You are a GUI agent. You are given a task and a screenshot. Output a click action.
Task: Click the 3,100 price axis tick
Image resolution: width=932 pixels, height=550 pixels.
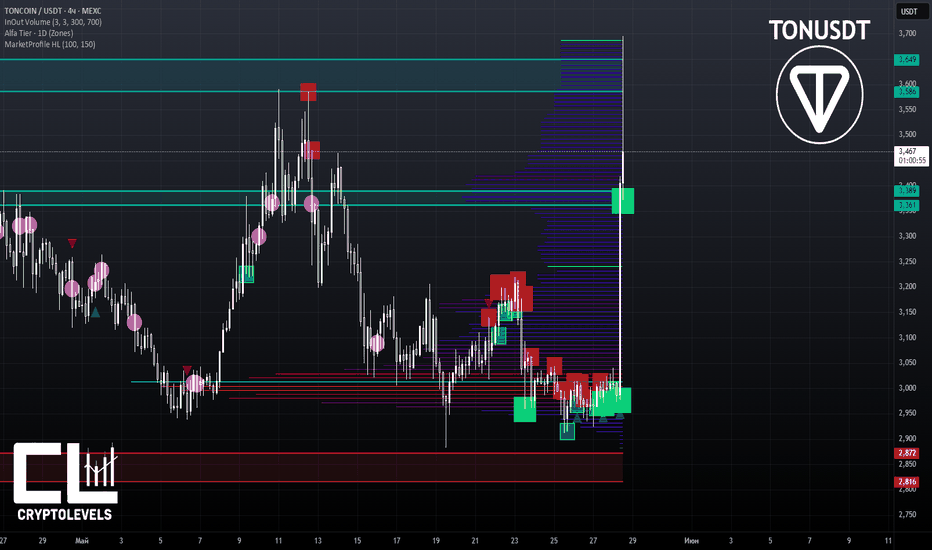click(x=907, y=337)
